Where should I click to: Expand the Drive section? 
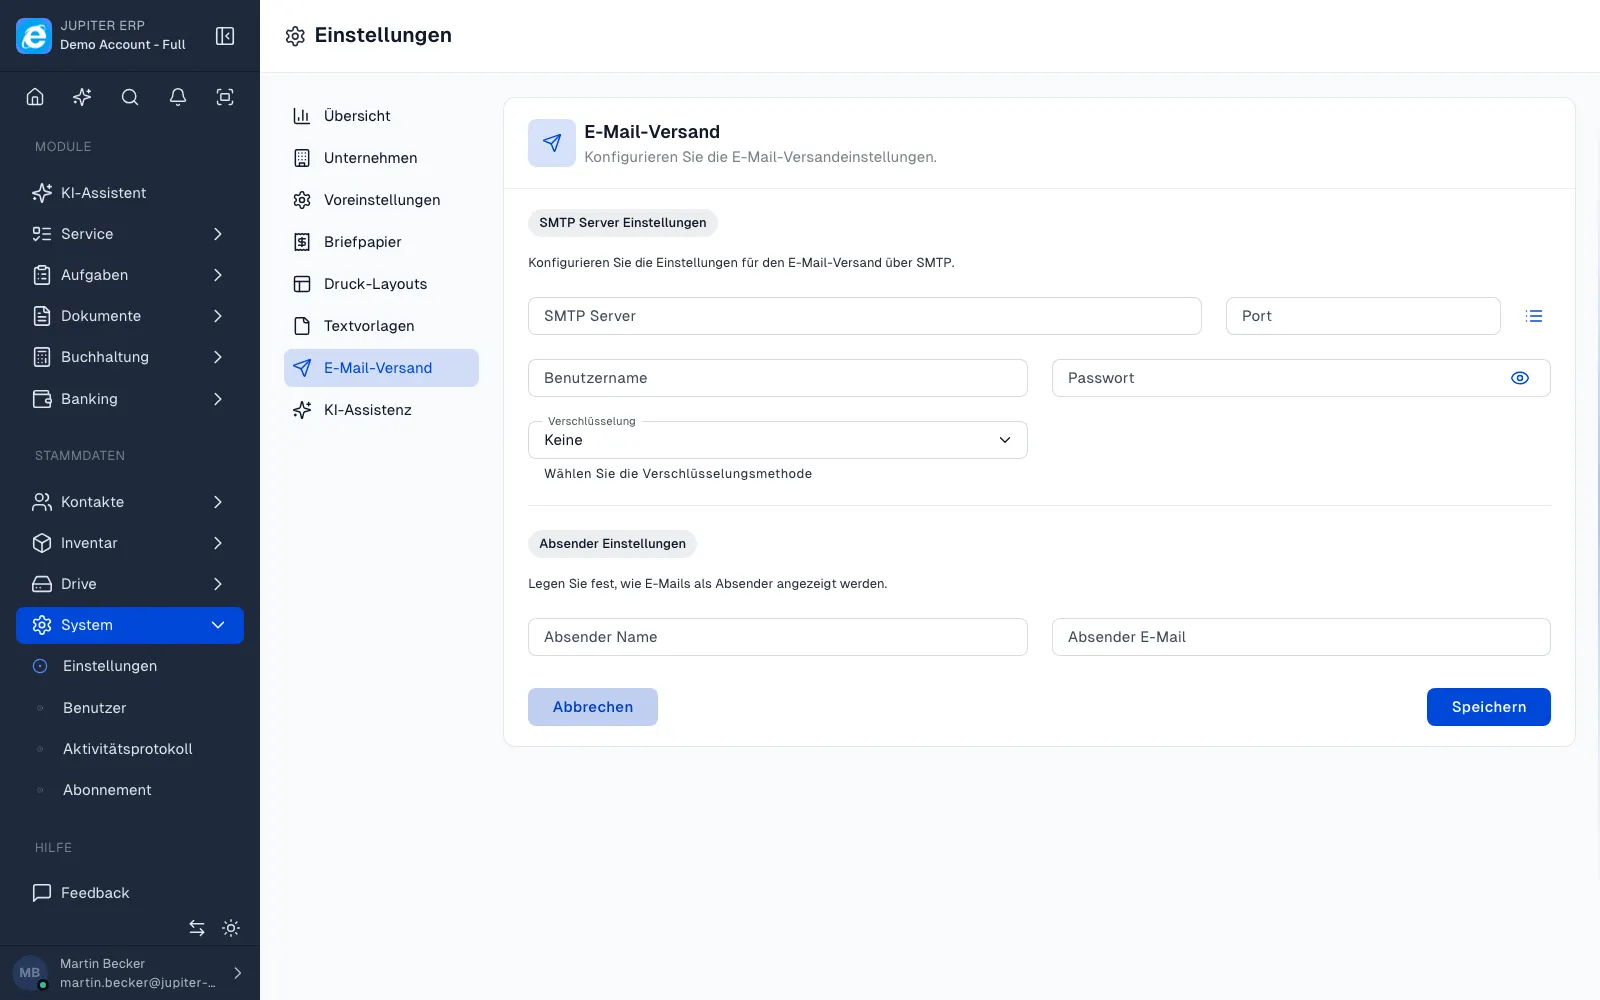130,584
